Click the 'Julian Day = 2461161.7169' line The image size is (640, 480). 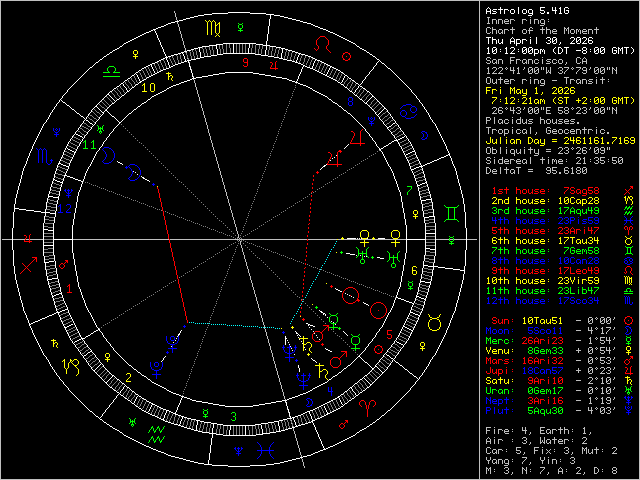click(560, 141)
